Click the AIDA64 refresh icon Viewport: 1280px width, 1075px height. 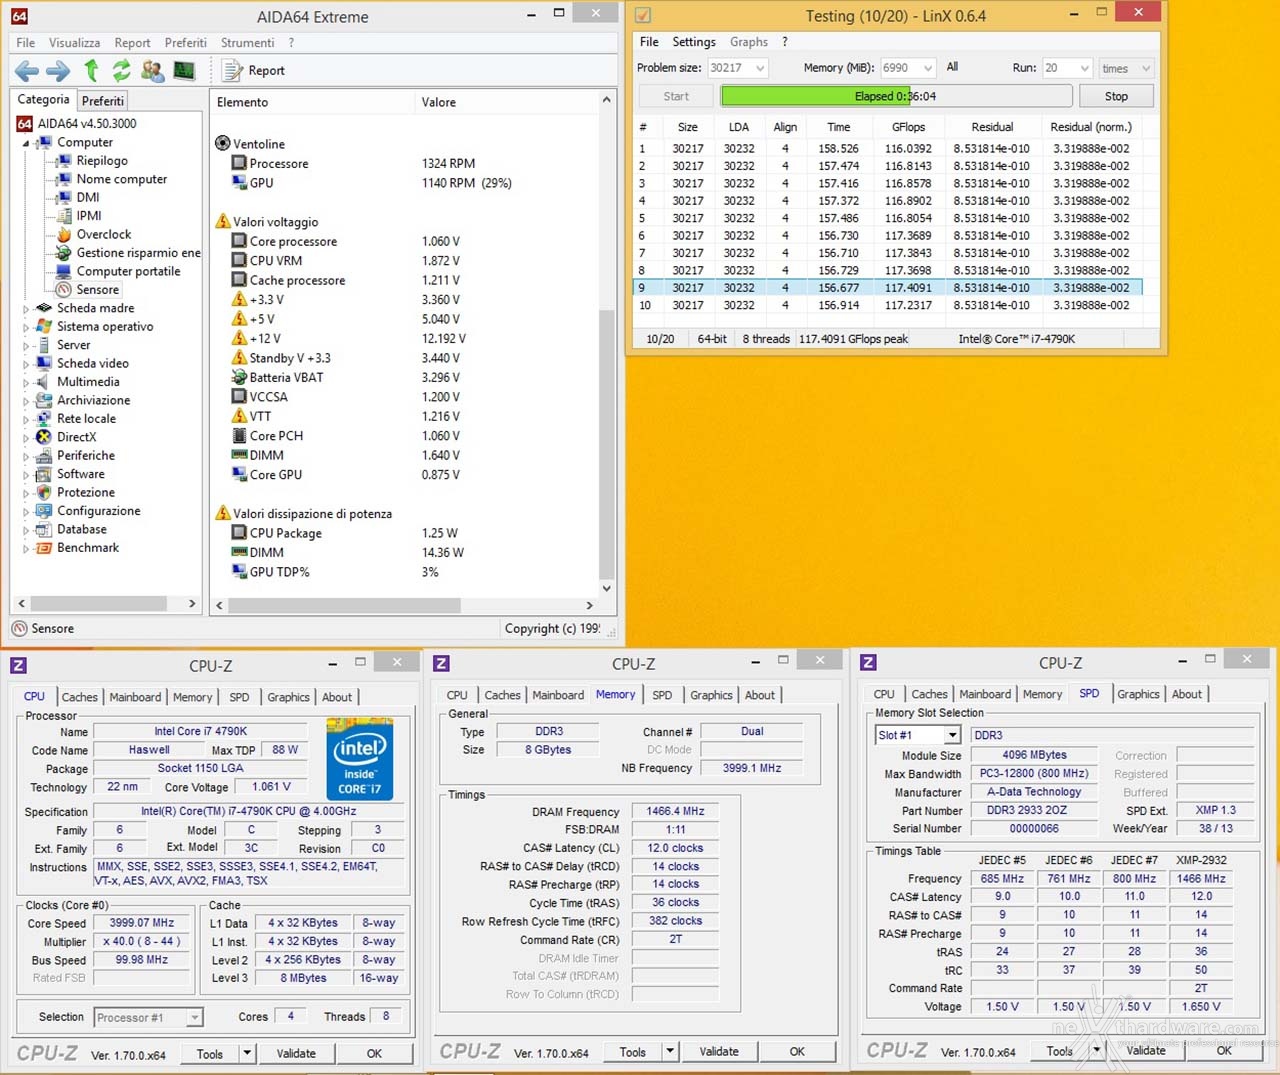pos(122,70)
